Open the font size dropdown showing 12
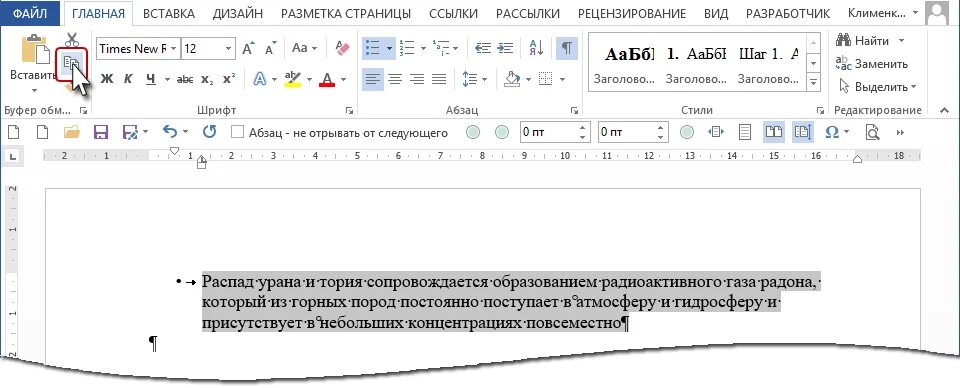960x388 pixels. [229, 48]
